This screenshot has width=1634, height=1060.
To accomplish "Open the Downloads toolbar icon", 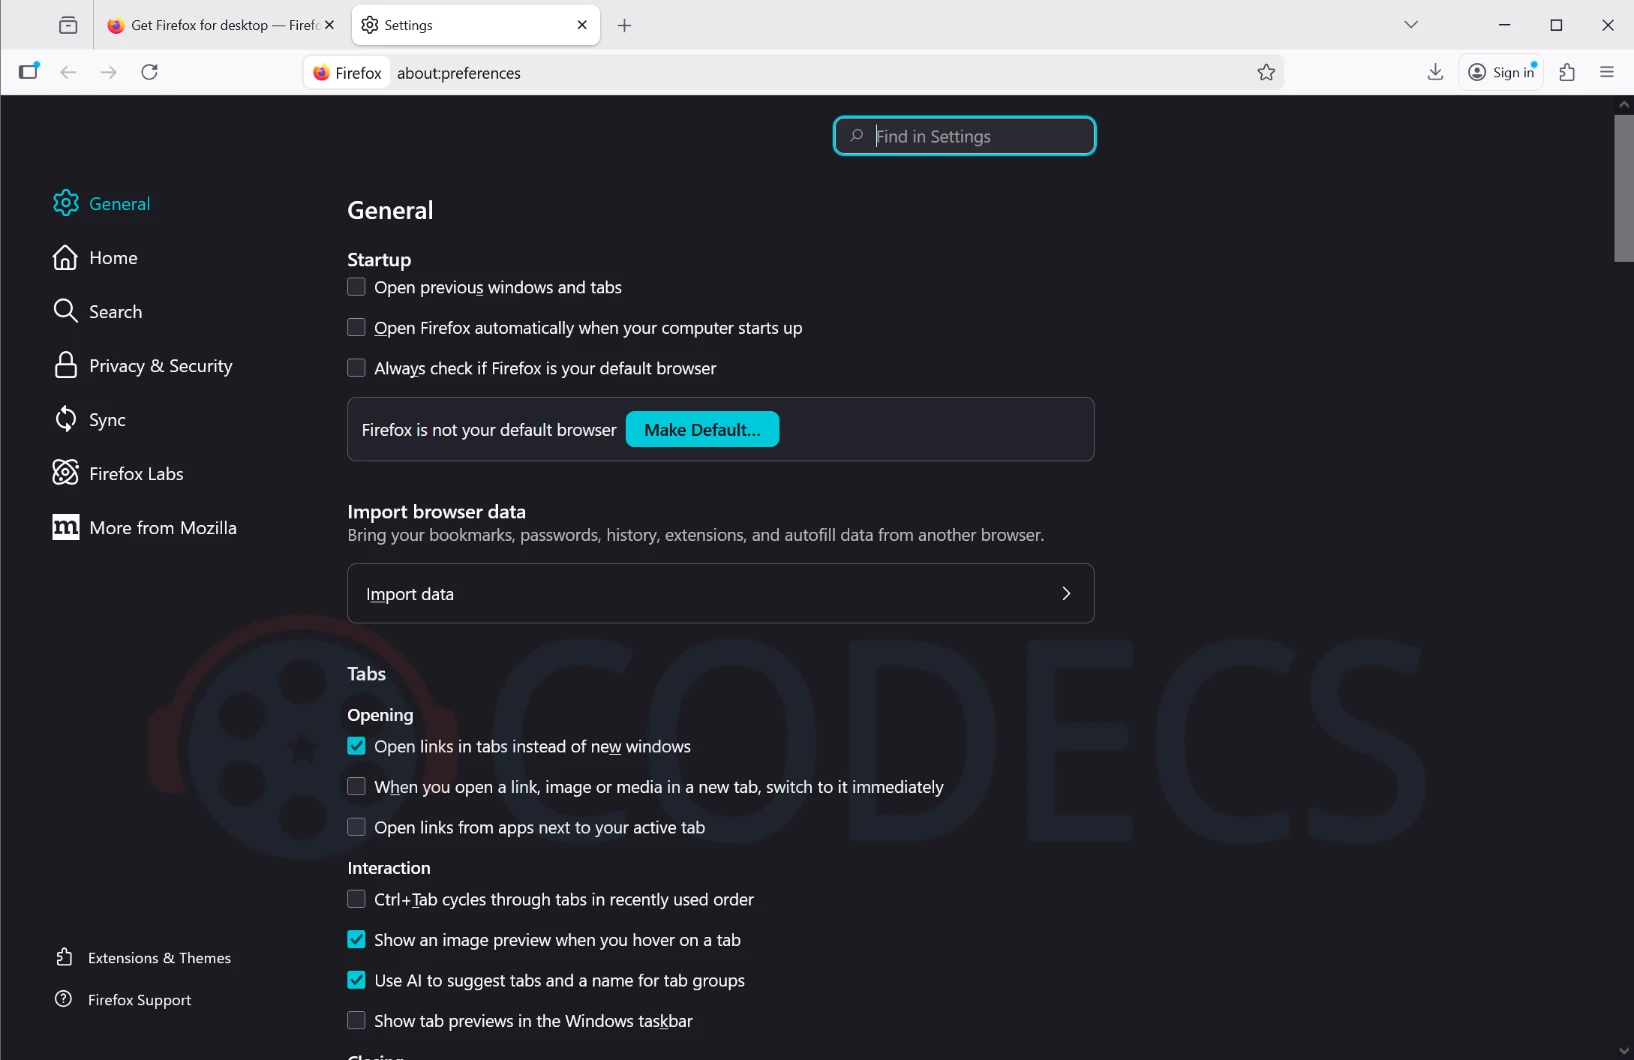I will coord(1435,72).
